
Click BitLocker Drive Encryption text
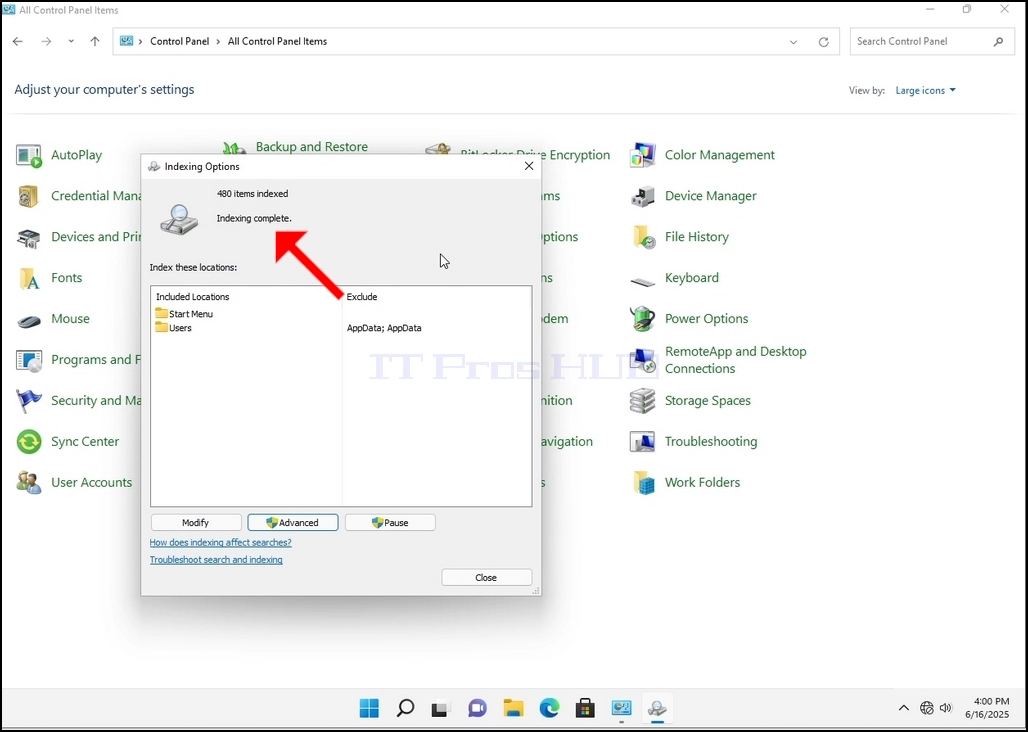point(535,155)
